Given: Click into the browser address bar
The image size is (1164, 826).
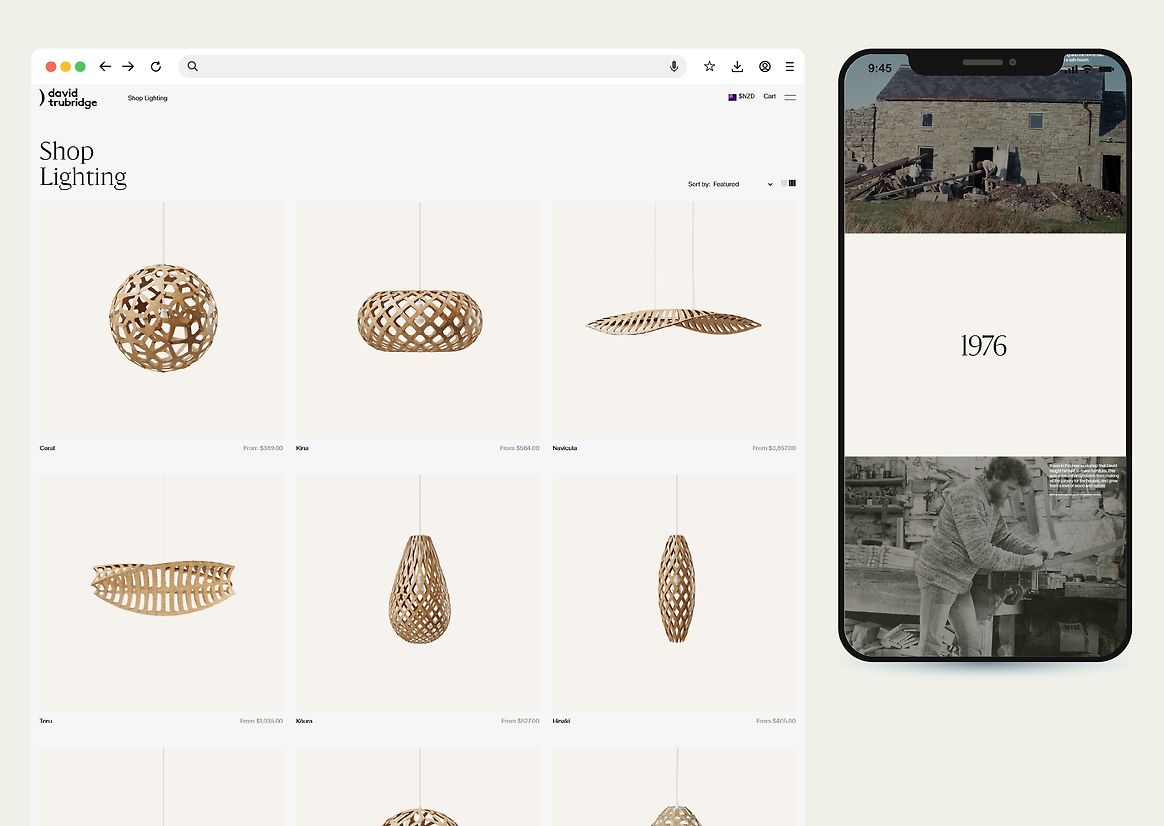Looking at the screenshot, I should pos(432,66).
